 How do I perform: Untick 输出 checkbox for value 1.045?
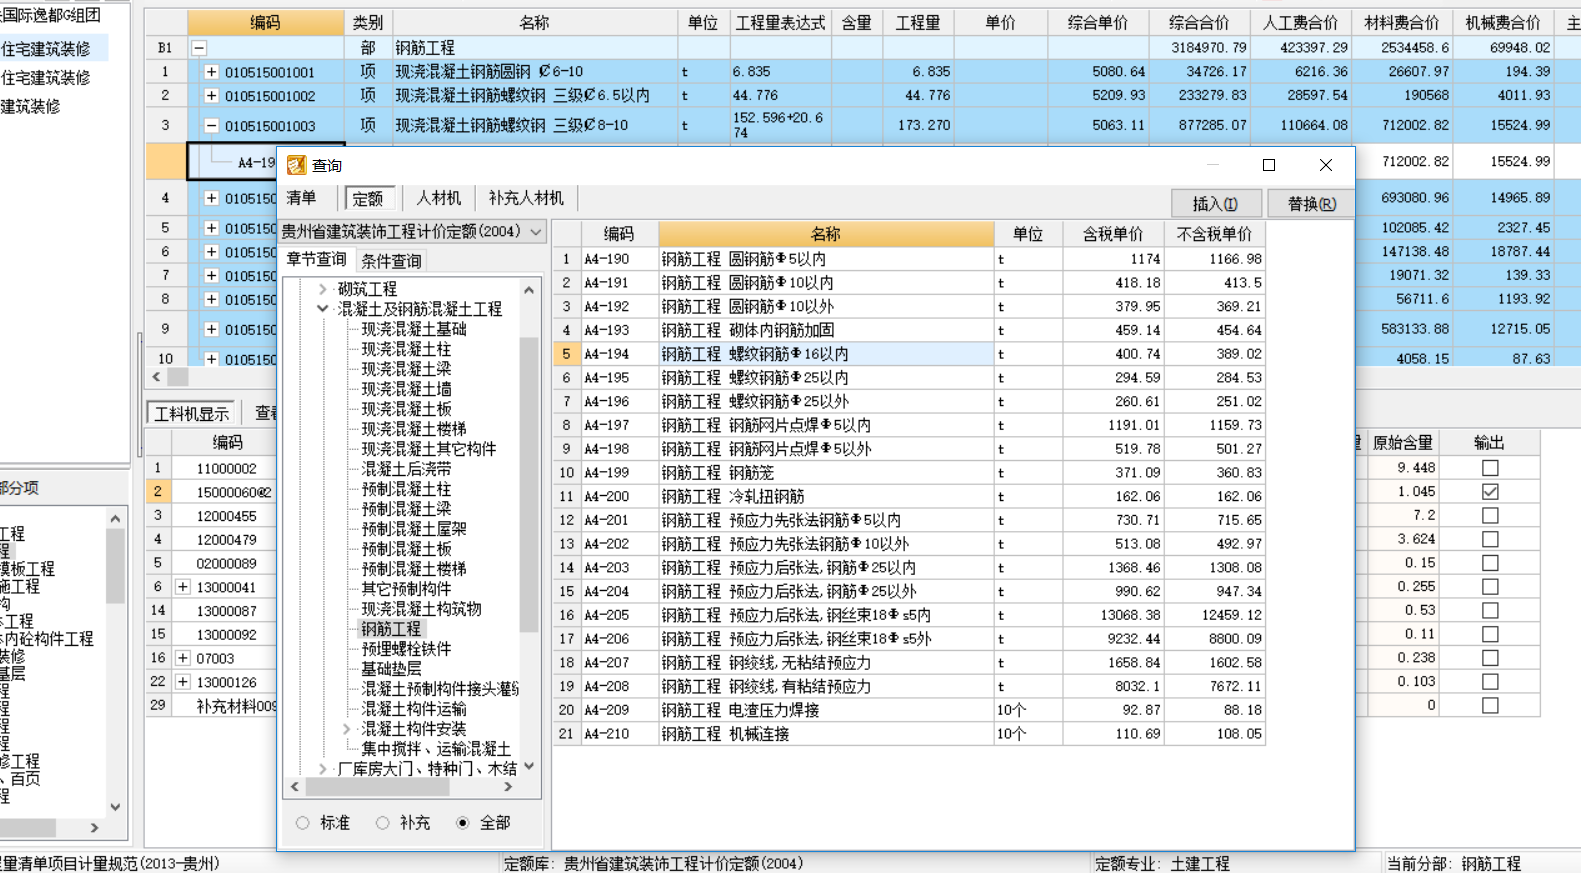coord(1490,492)
